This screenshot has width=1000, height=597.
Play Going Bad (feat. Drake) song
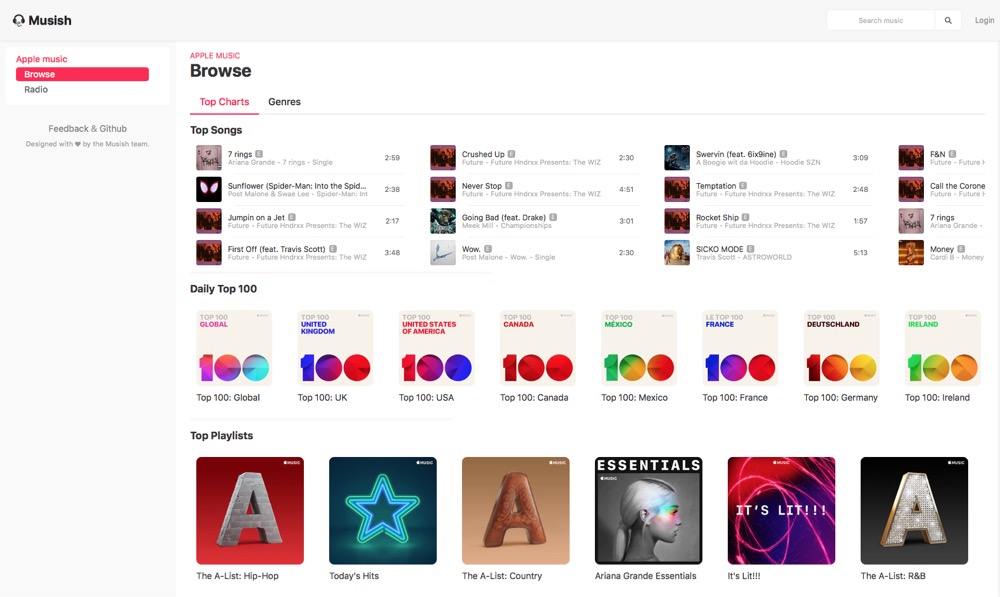[x=534, y=221]
